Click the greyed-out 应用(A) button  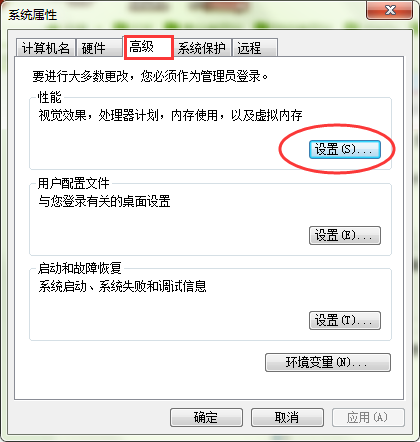pos(368,417)
